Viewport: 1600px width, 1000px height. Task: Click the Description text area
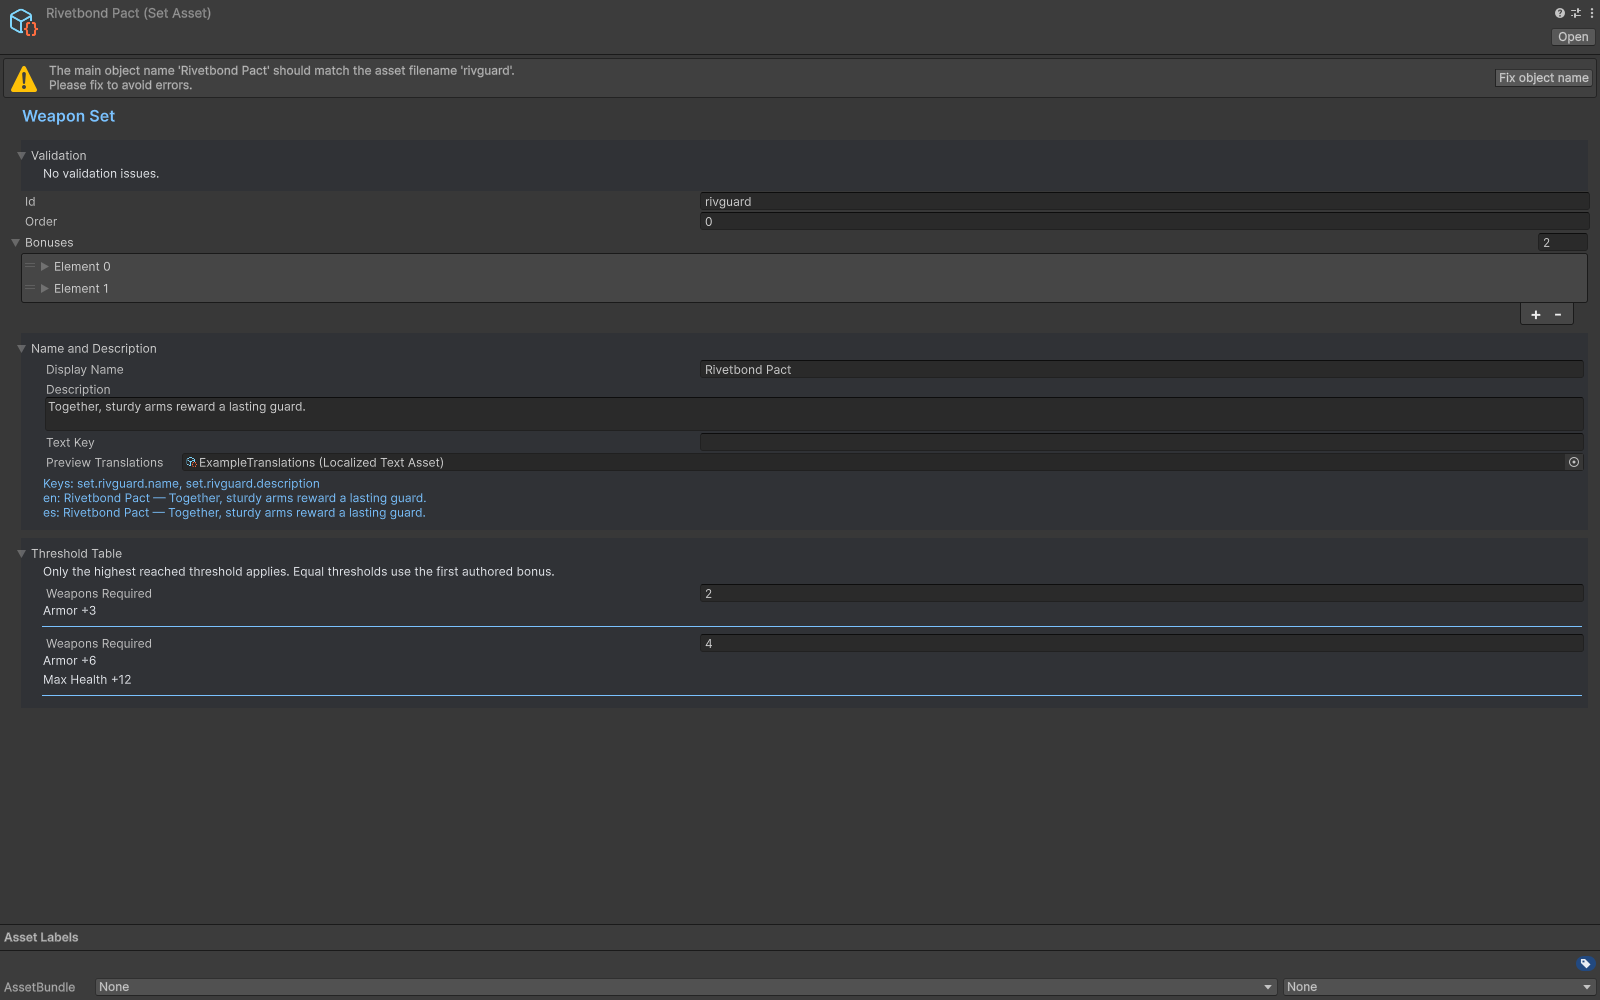(814, 414)
